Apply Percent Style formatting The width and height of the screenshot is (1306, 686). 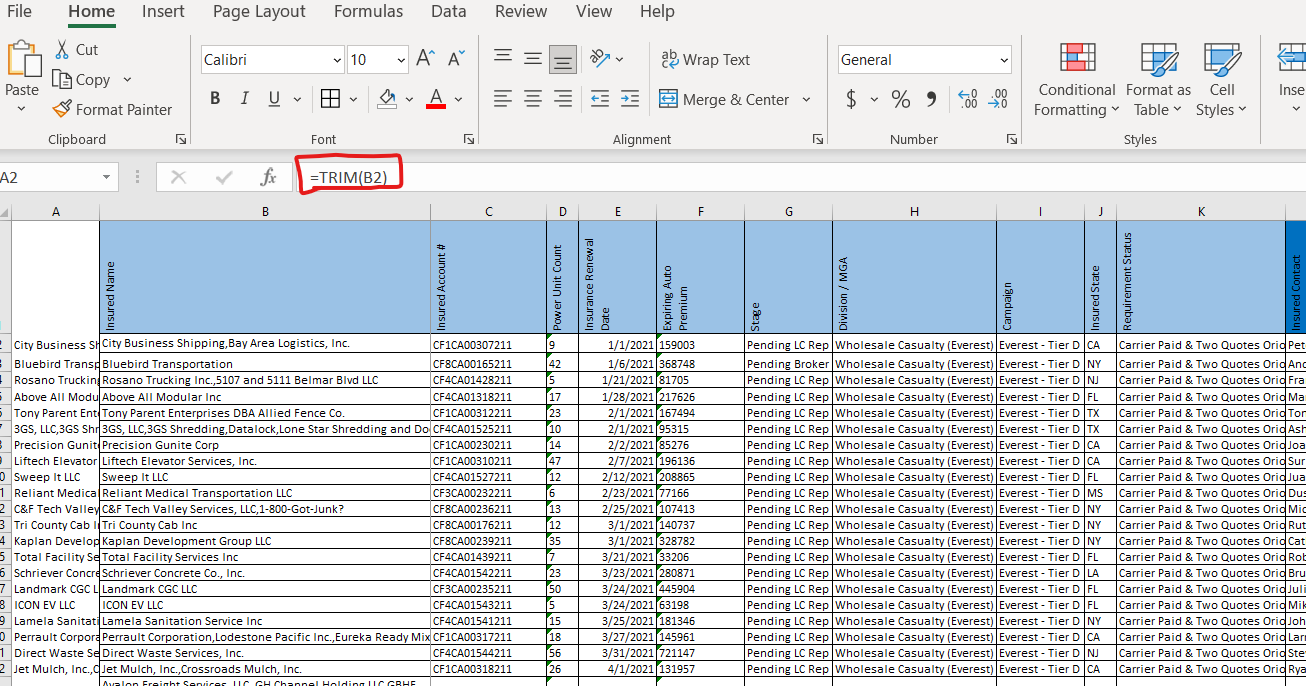pos(901,99)
